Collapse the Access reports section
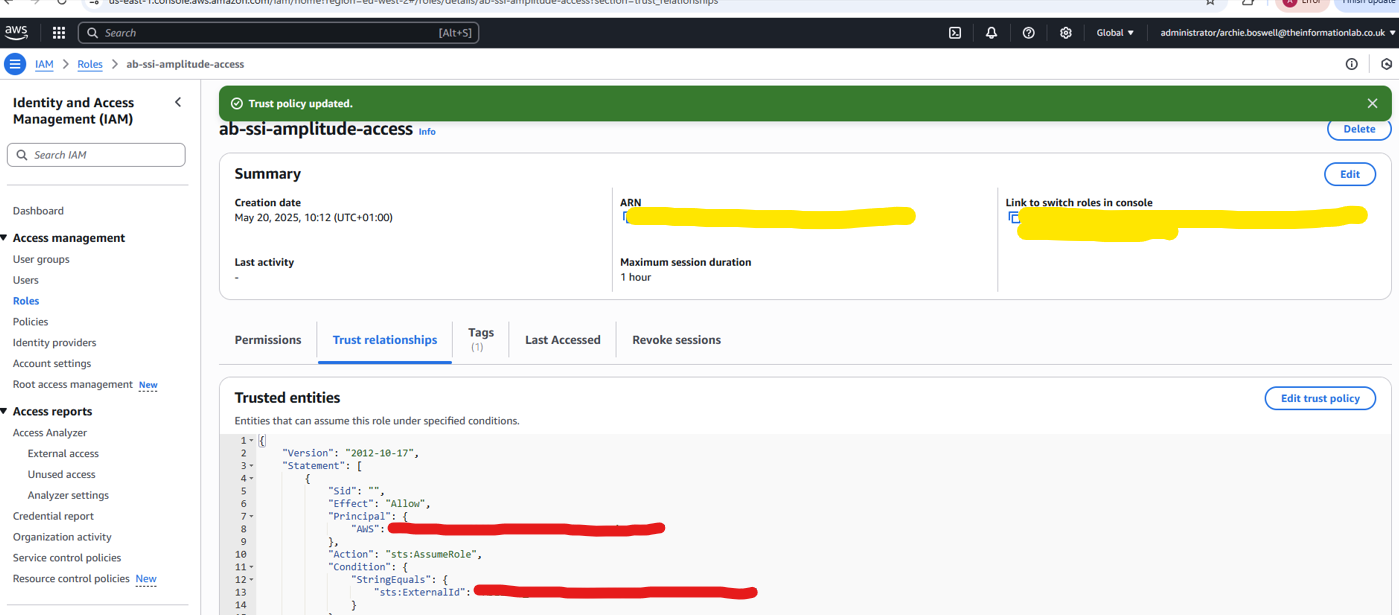This screenshot has height=615, width=1399. coord(5,411)
